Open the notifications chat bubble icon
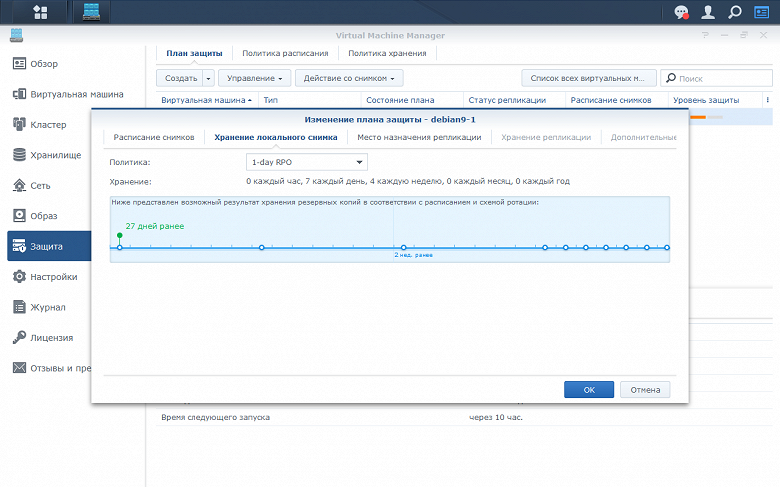 [681, 12]
